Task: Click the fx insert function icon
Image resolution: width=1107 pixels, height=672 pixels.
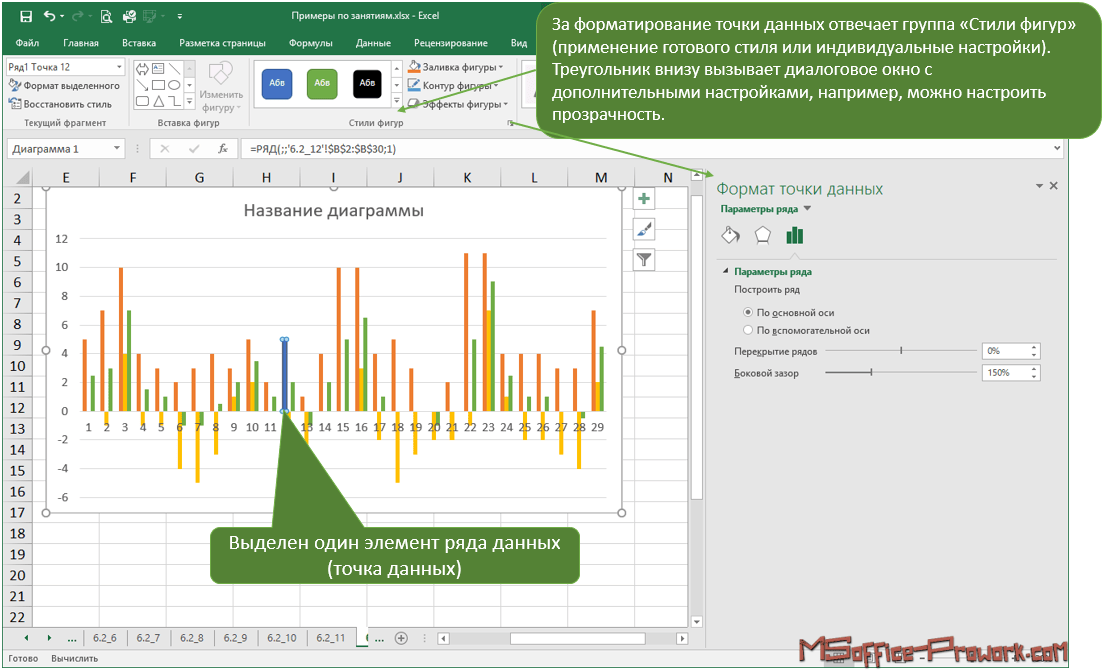Action: [x=223, y=149]
